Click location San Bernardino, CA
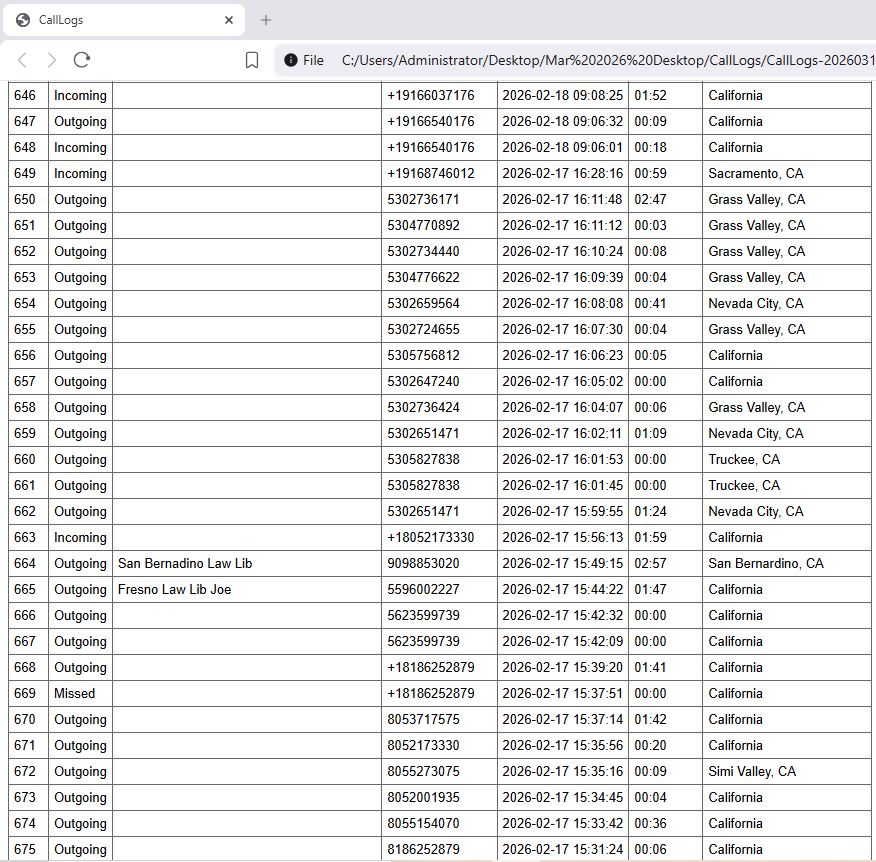876x862 pixels. 766,563
